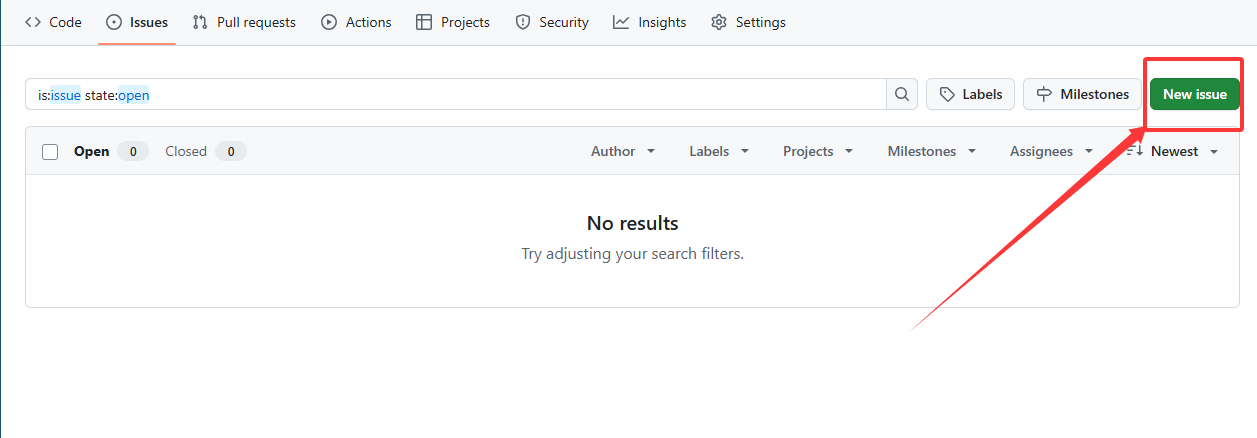Click the Milestones signpost icon

[1044, 95]
